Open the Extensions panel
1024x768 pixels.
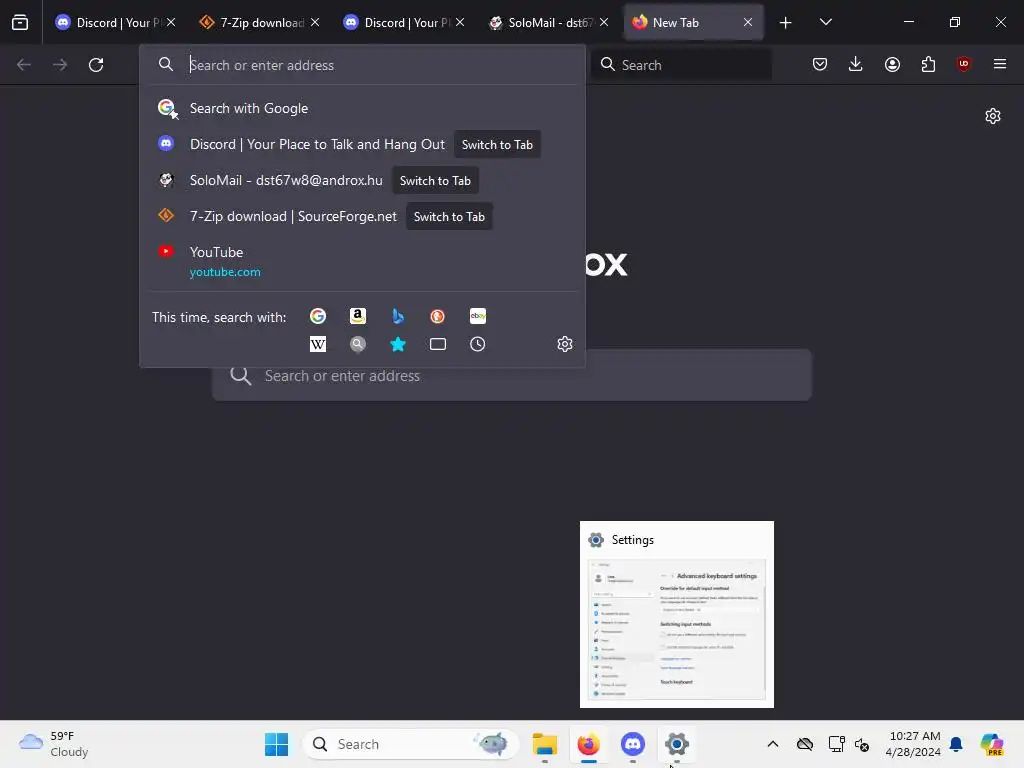pos(928,64)
